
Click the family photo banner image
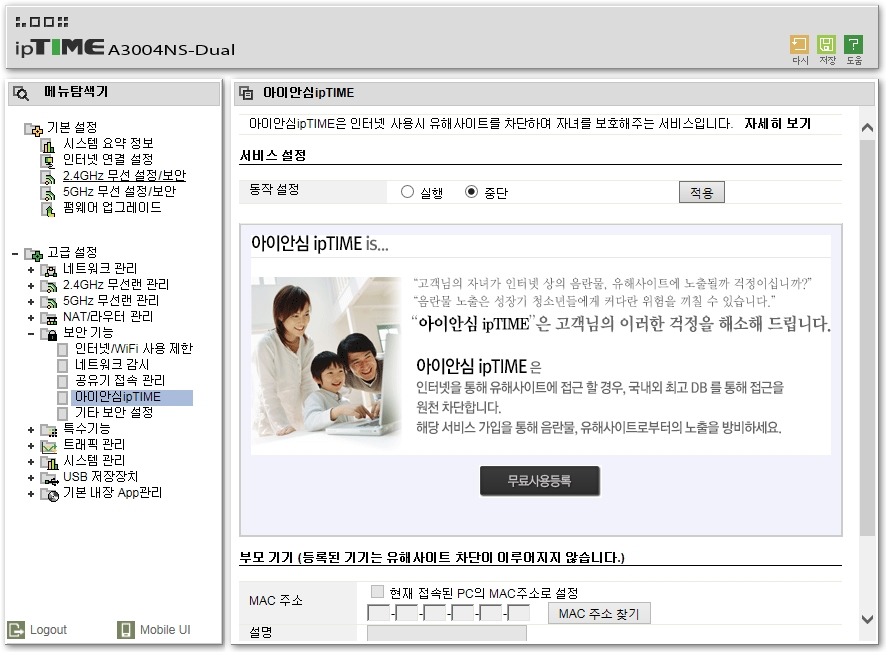click(x=326, y=364)
